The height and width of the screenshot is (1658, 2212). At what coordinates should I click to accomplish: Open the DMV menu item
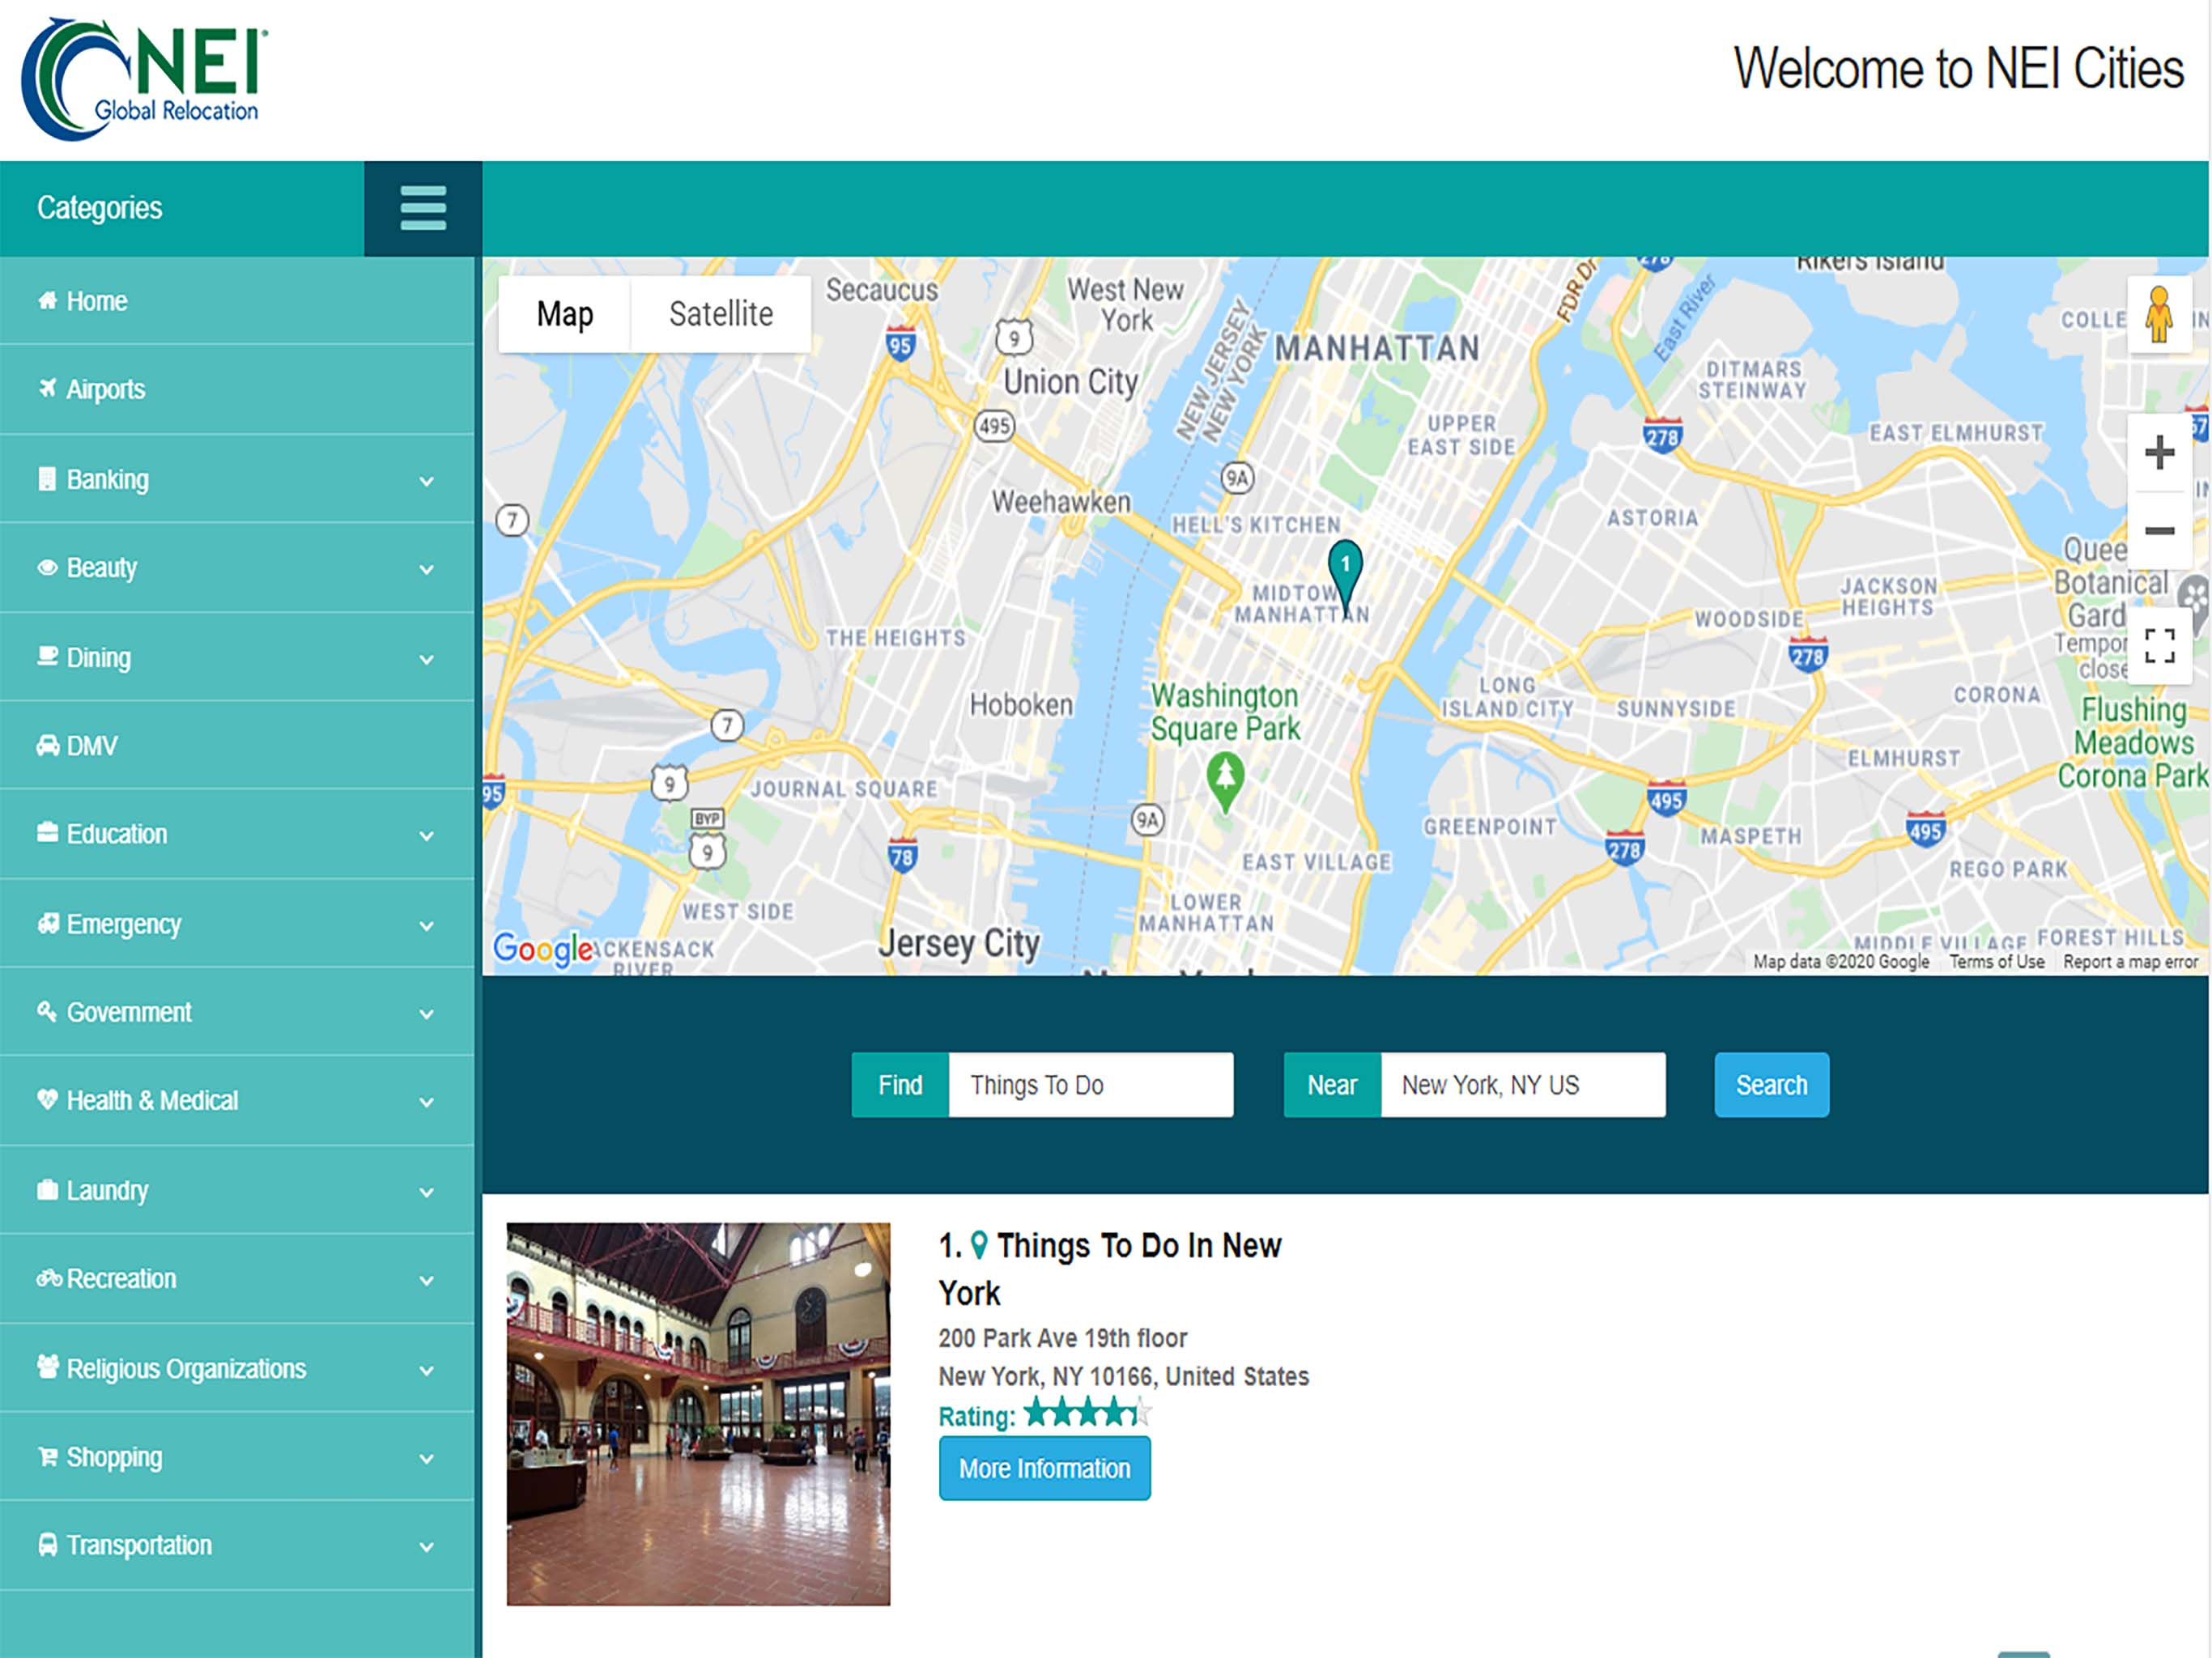click(237, 745)
